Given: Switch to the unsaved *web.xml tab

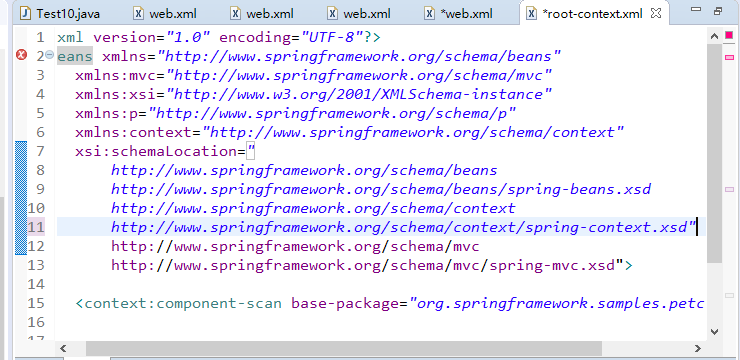Looking at the screenshot, I should pyautogui.click(x=459, y=13).
